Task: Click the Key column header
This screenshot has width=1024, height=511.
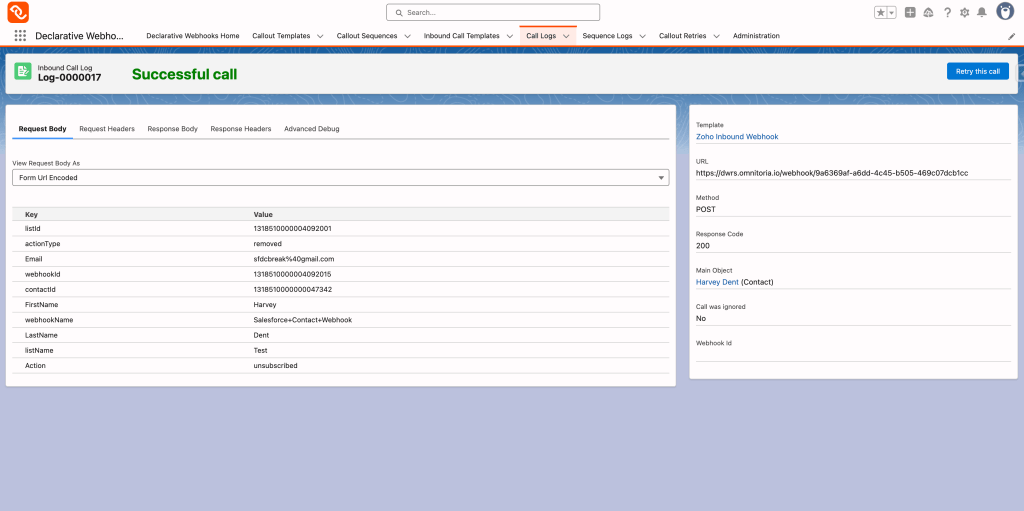Action: (31, 214)
